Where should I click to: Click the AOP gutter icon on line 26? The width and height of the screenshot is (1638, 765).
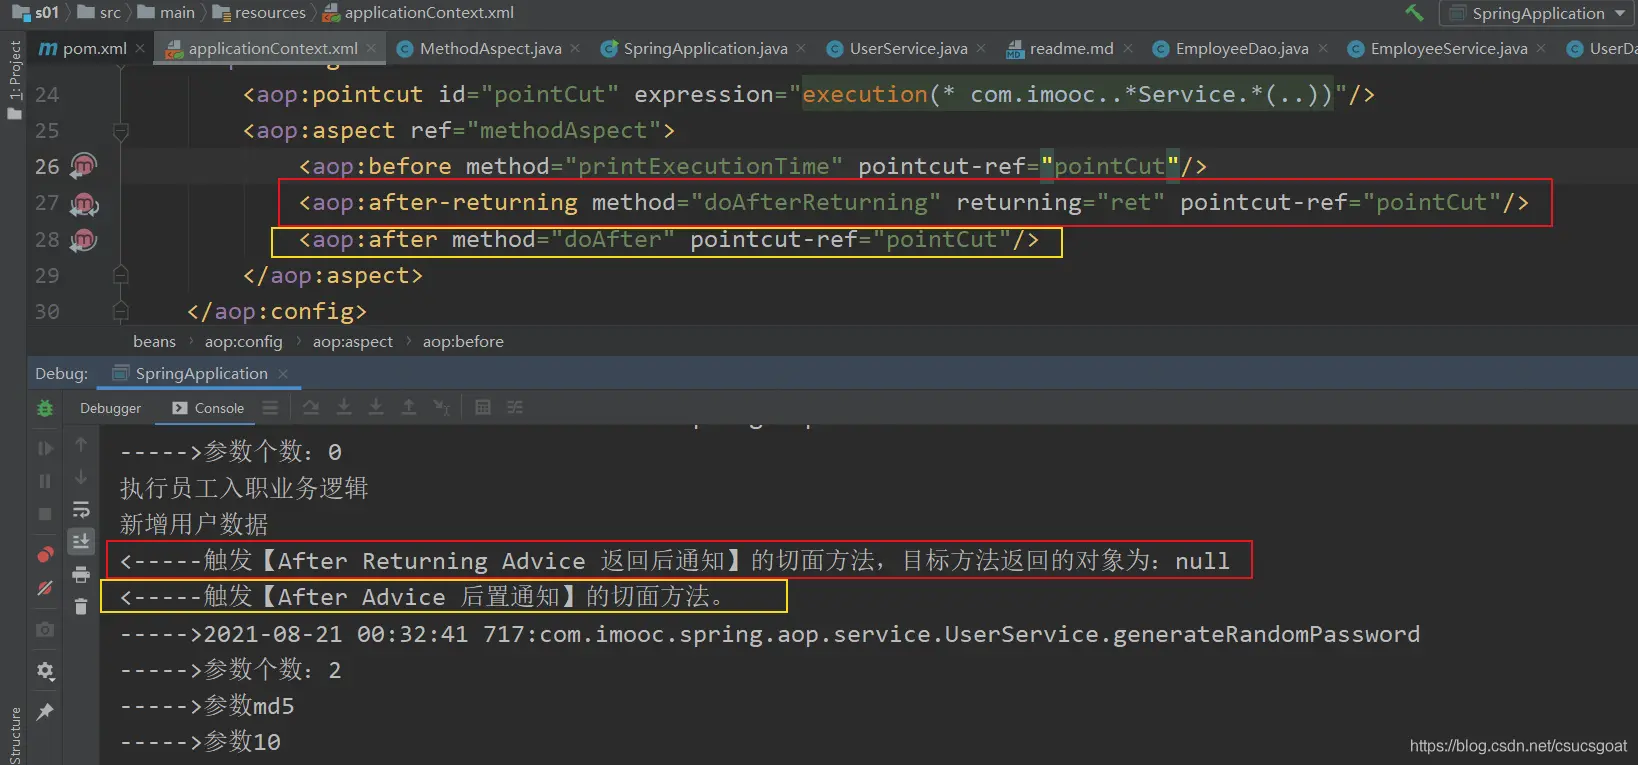[84, 166]
